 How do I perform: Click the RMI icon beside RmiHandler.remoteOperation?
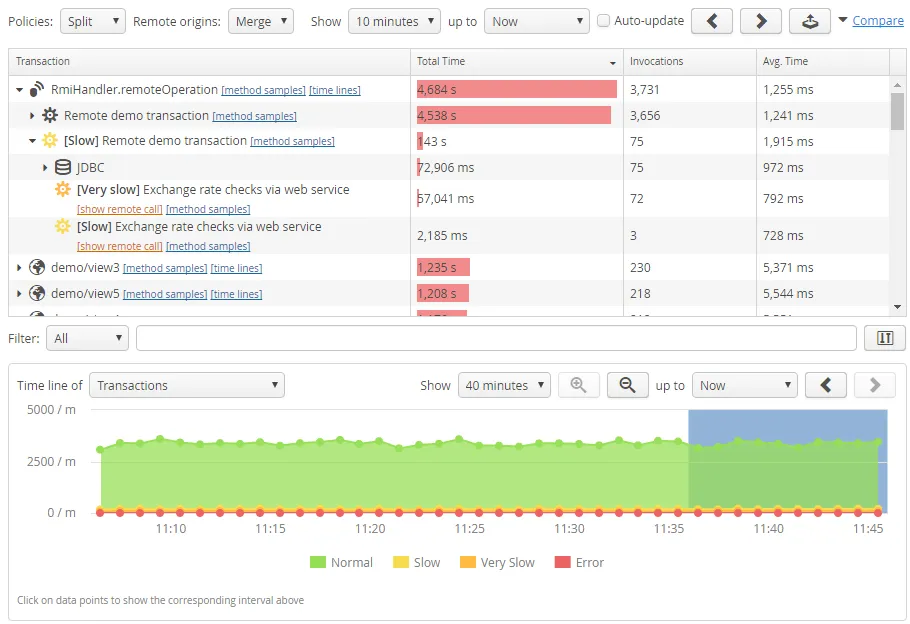(x=37, y=89)
